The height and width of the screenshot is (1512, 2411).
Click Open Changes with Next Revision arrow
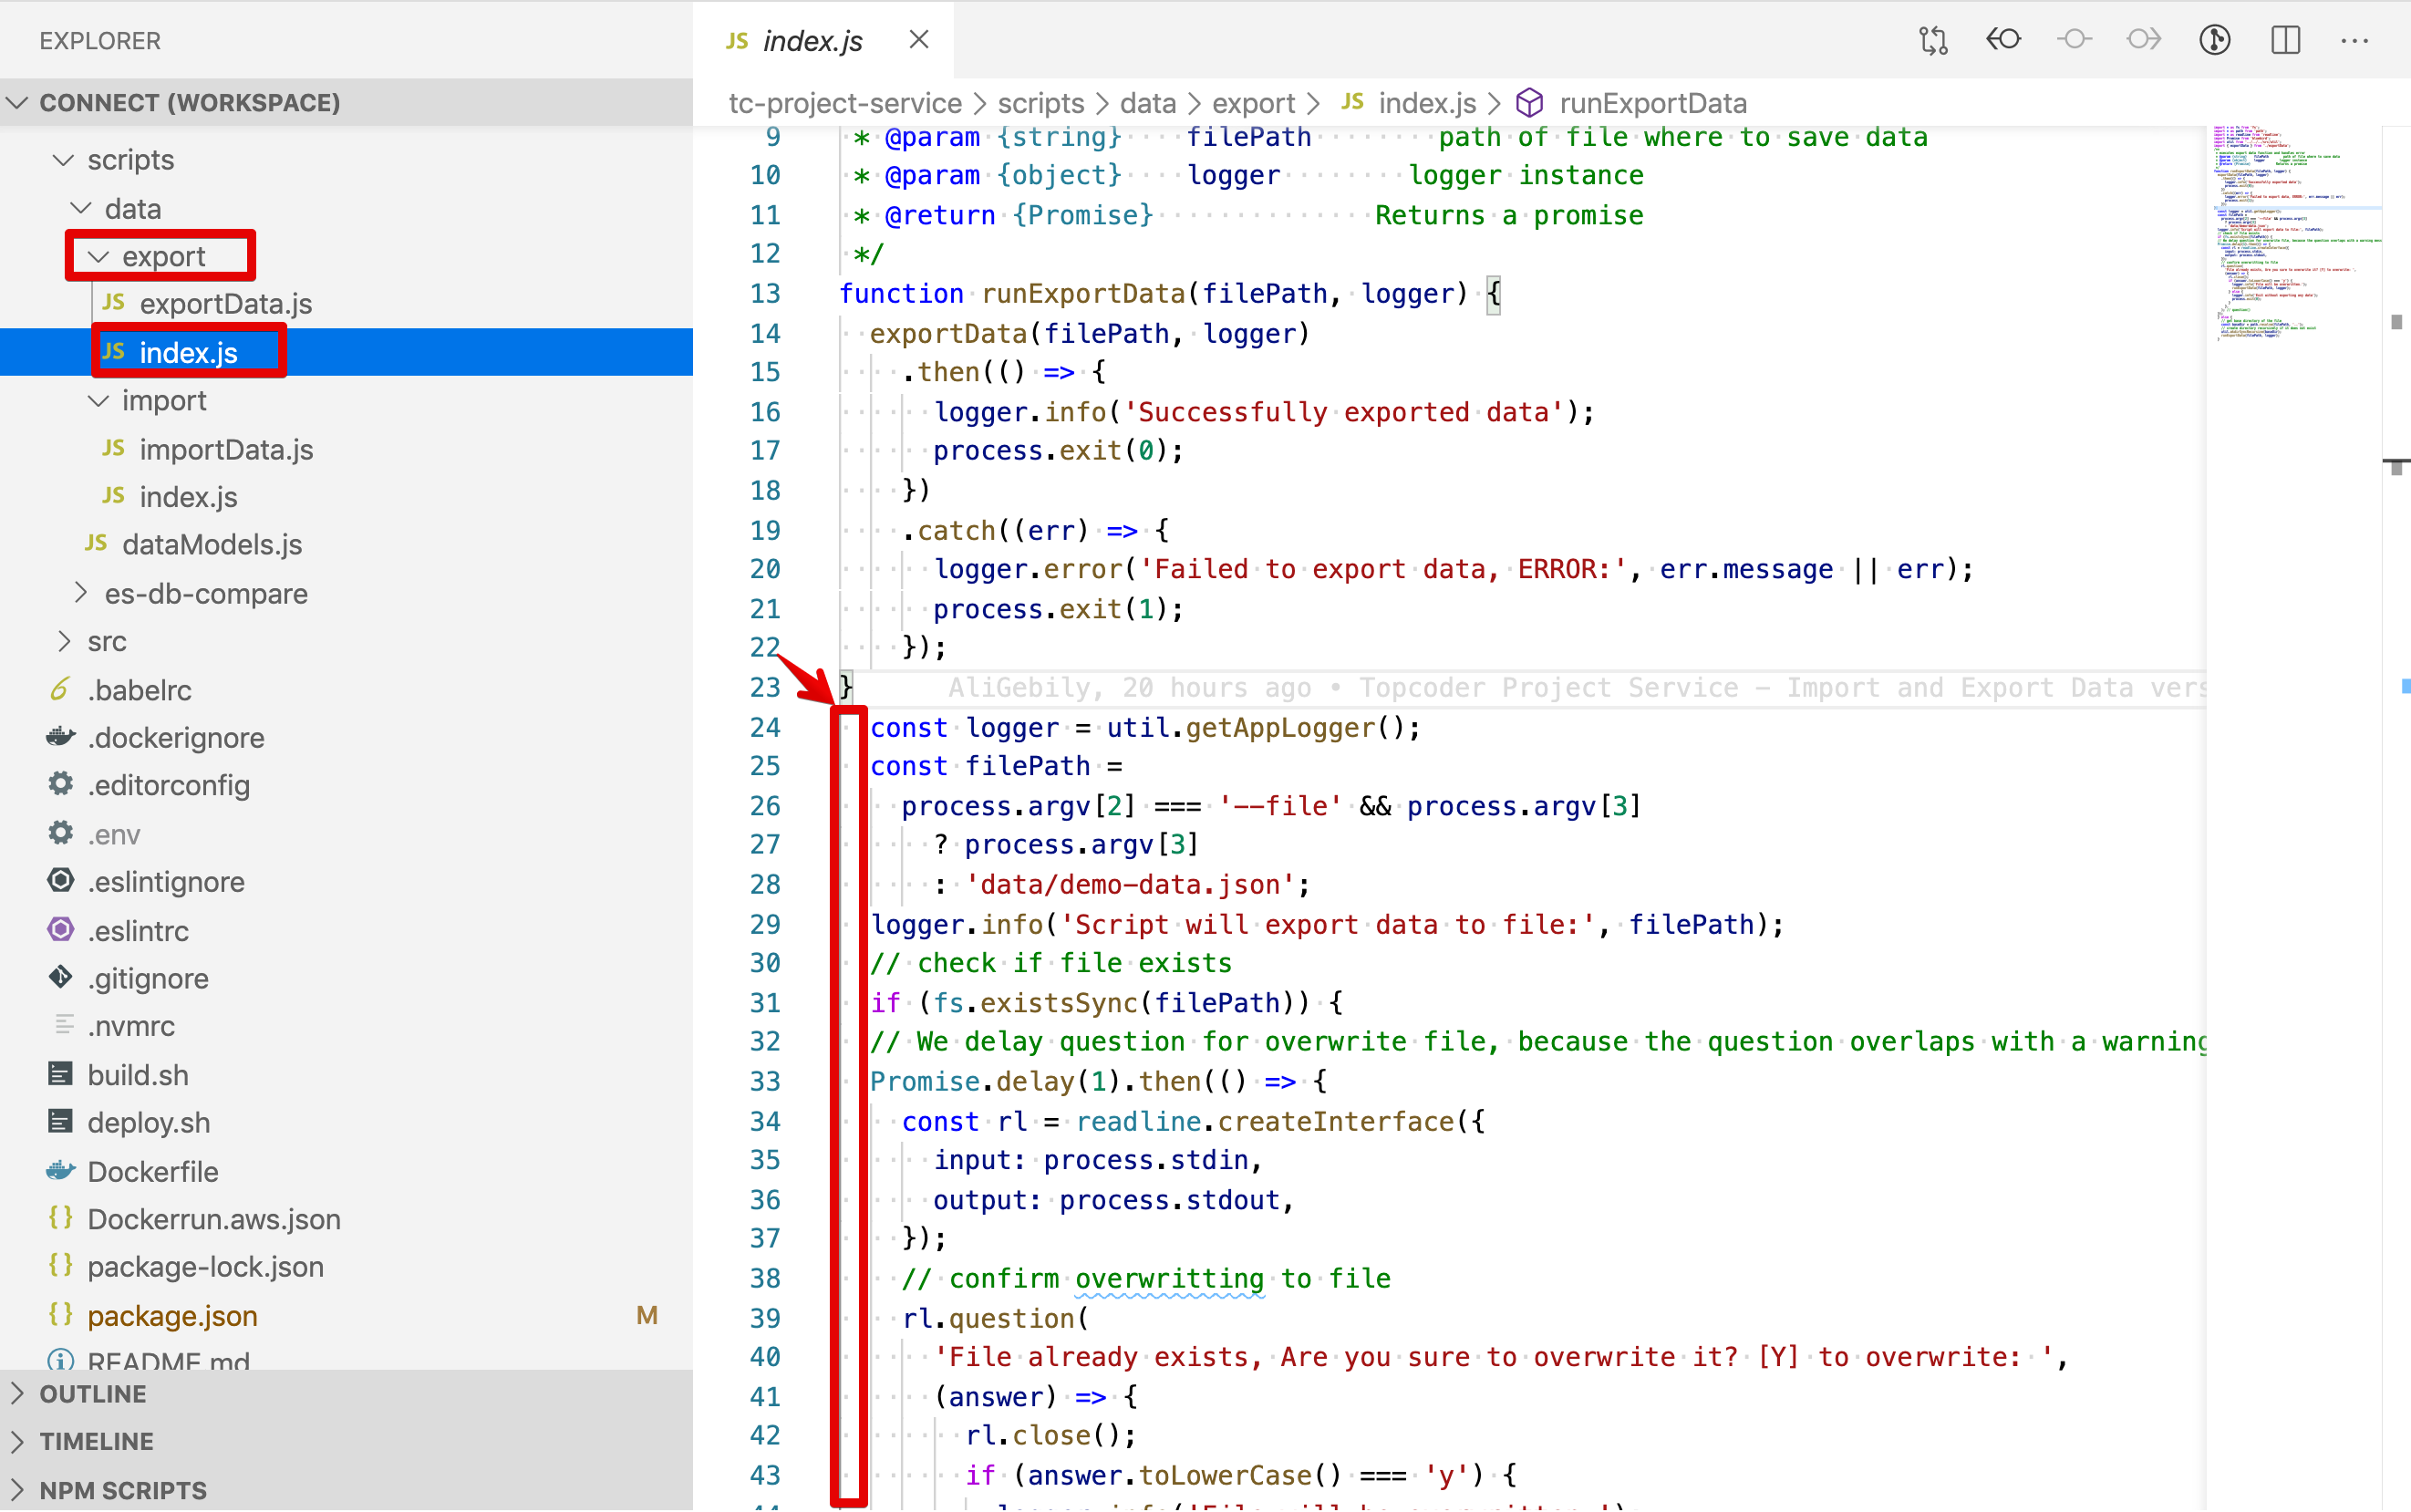click(2144, 40)
